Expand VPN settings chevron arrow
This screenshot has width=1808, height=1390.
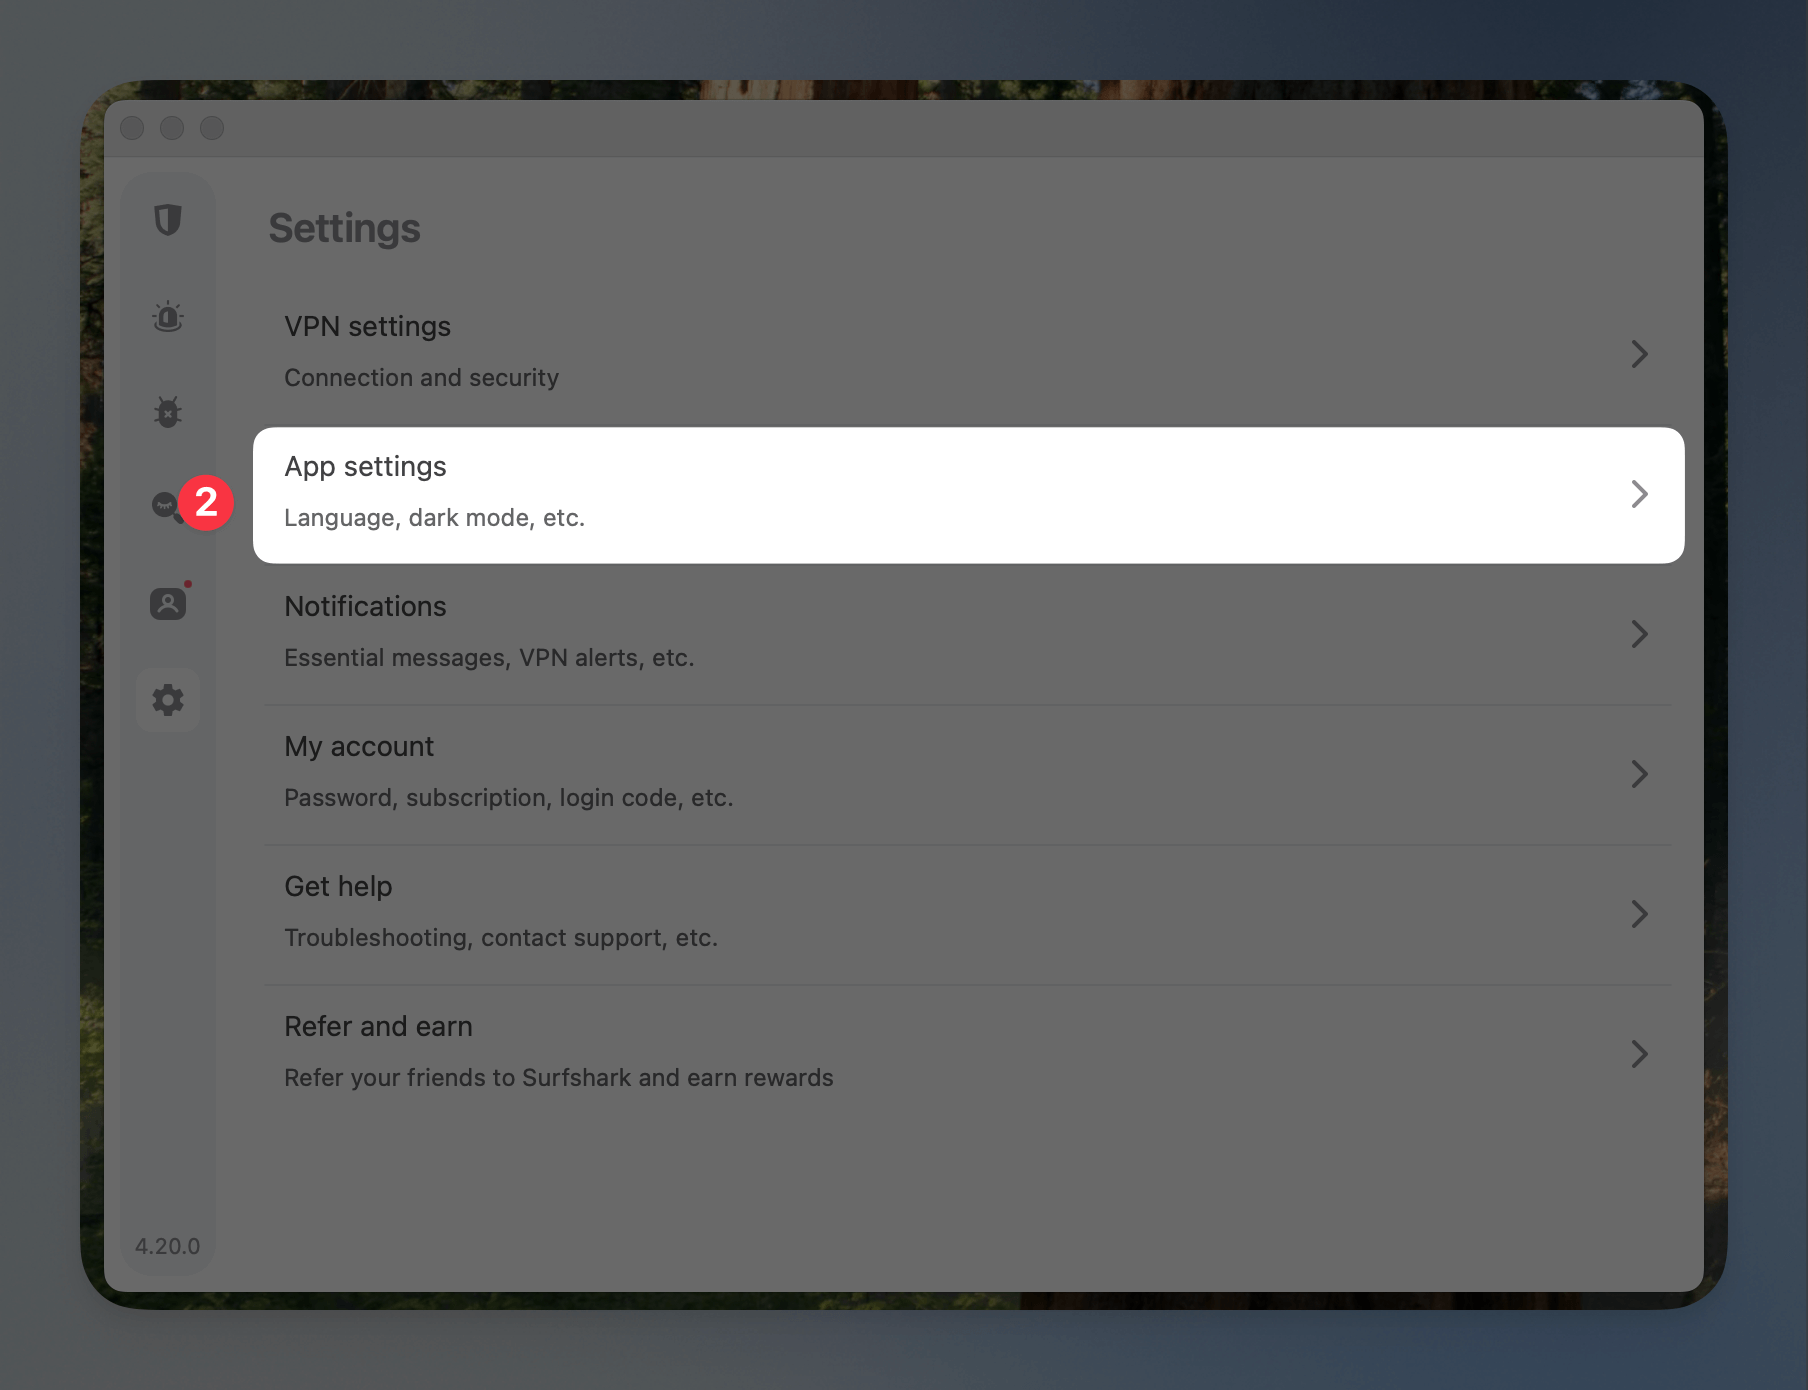(x=1639, y=354)
